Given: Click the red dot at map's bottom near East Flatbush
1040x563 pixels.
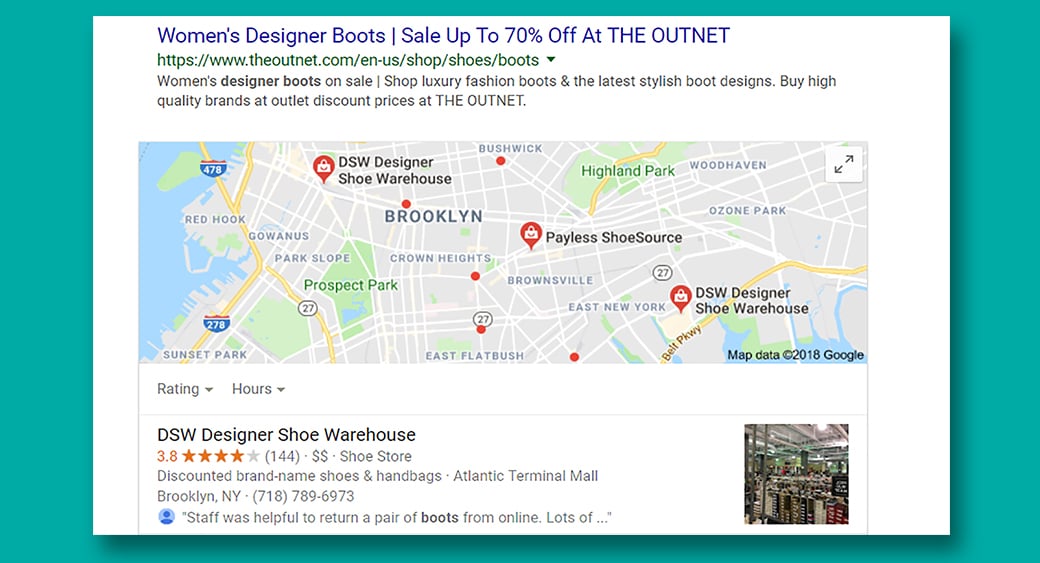Looking at the screenshot, I should pyautogui.click(x=574, y=357).
